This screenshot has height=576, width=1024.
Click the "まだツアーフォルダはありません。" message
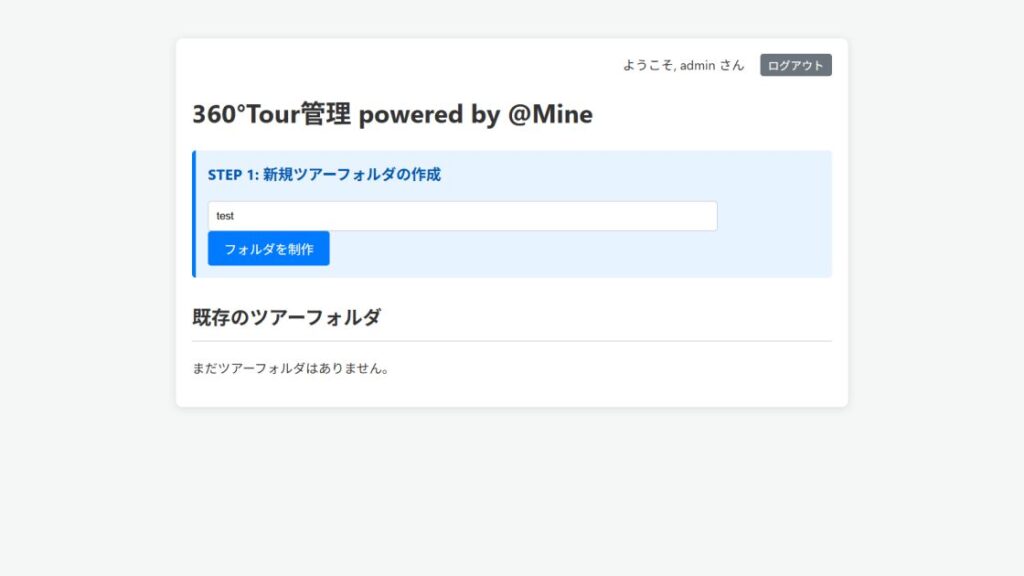tap(290, 369)
